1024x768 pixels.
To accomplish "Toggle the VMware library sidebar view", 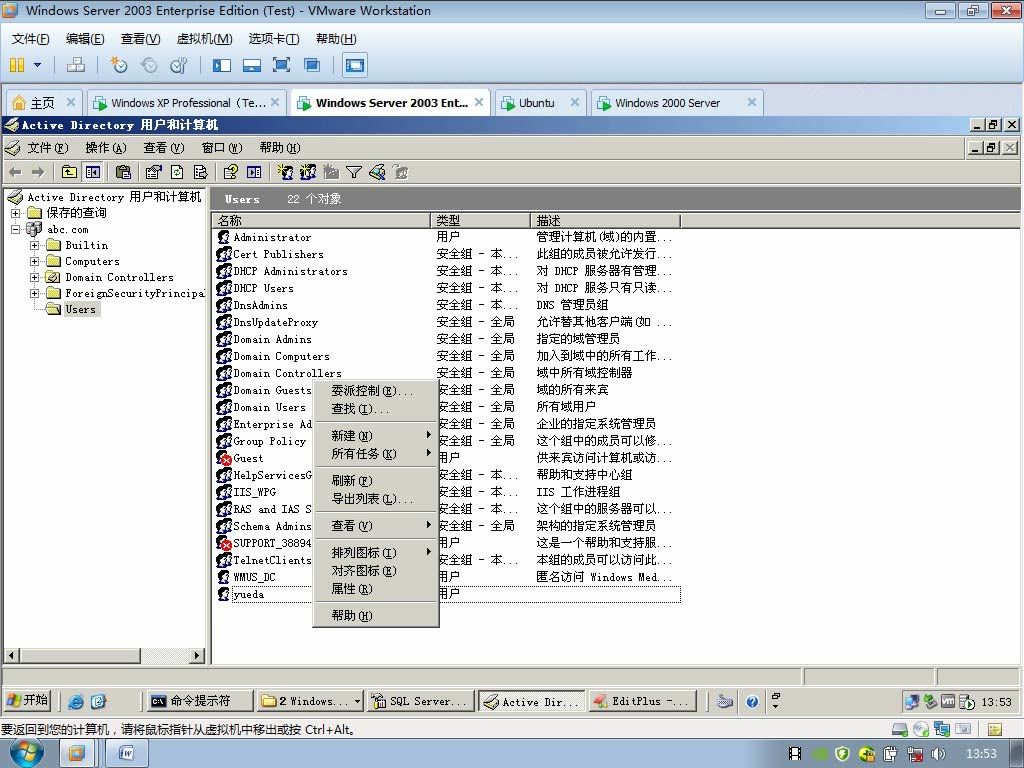I will [x=222, y=65].
